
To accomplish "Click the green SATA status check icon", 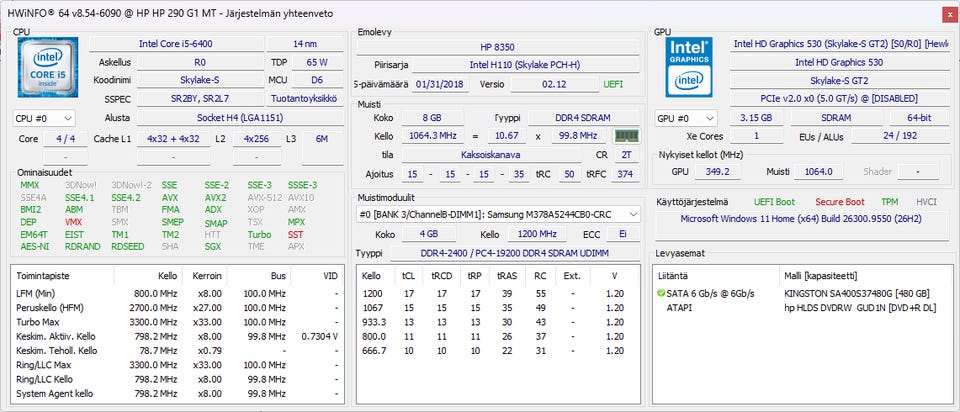I will pos(661,293).
